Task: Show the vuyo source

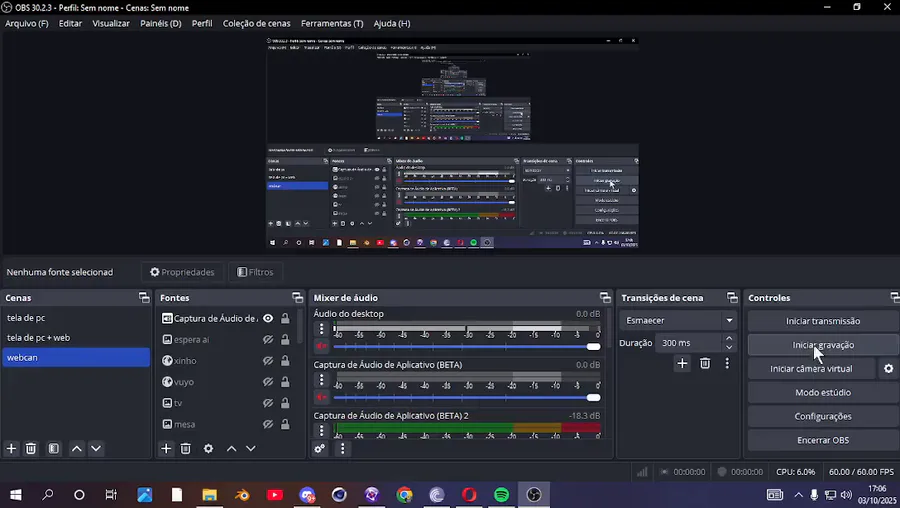Action: click(268, 382)
